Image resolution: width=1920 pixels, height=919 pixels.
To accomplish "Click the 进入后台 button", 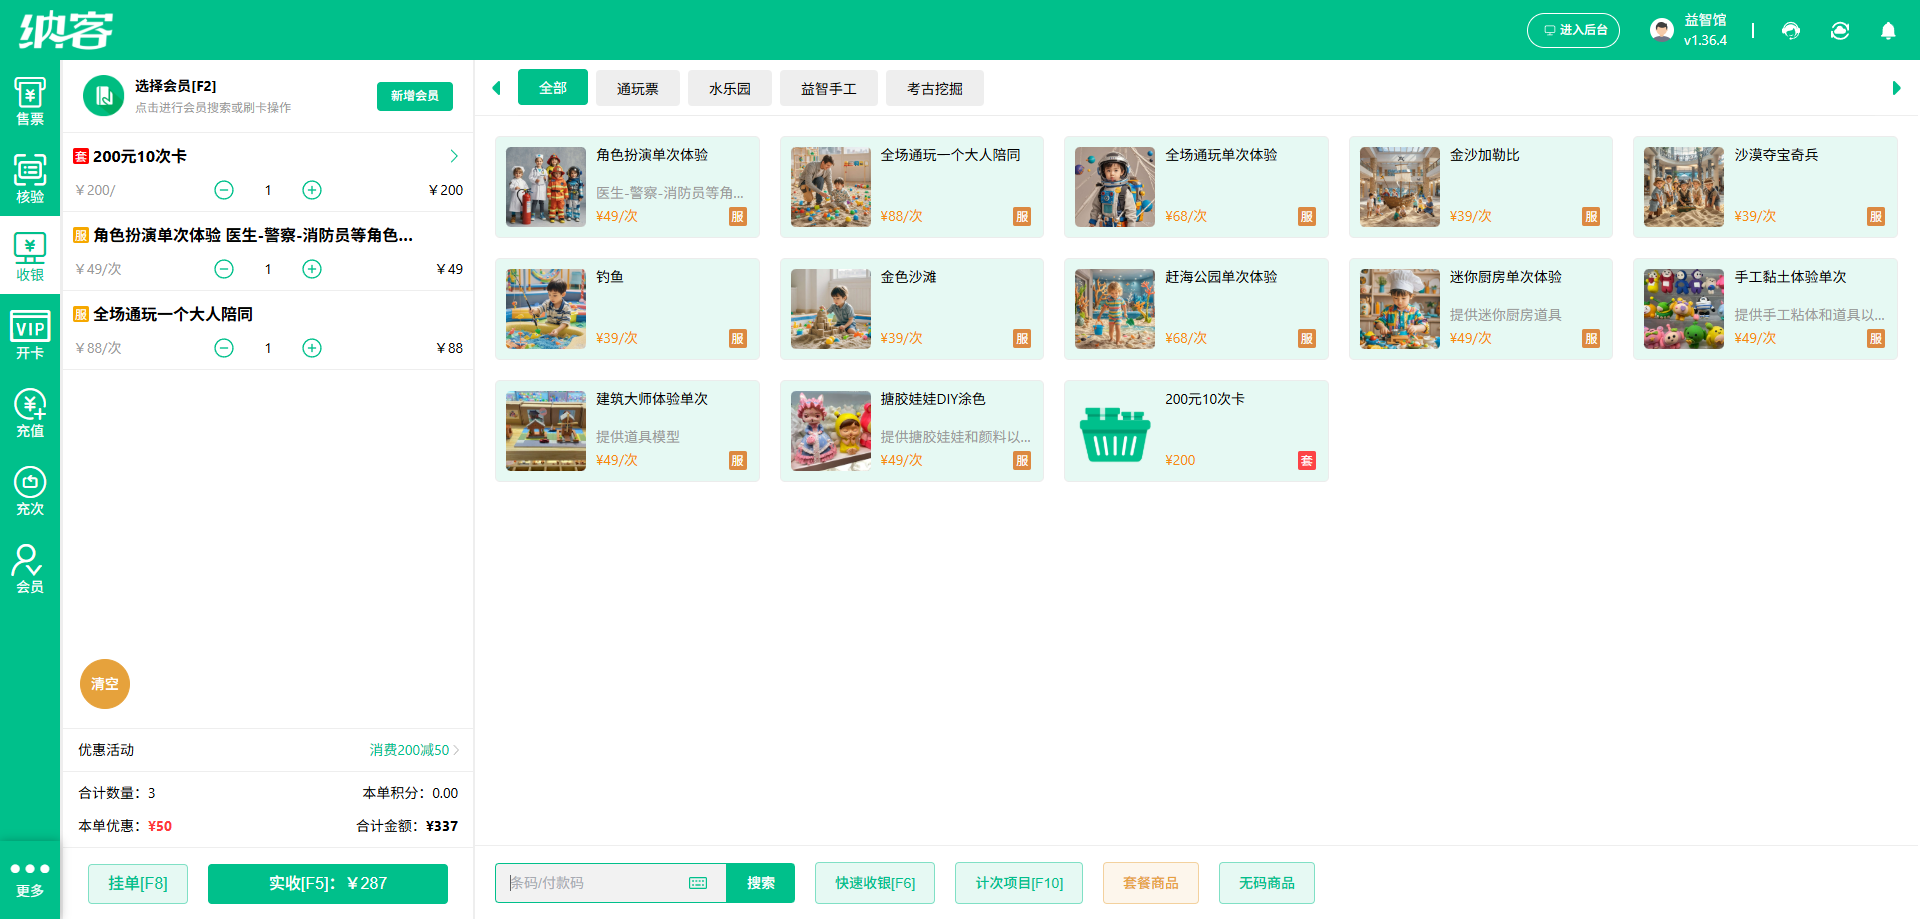I will tap(1573, 30).
